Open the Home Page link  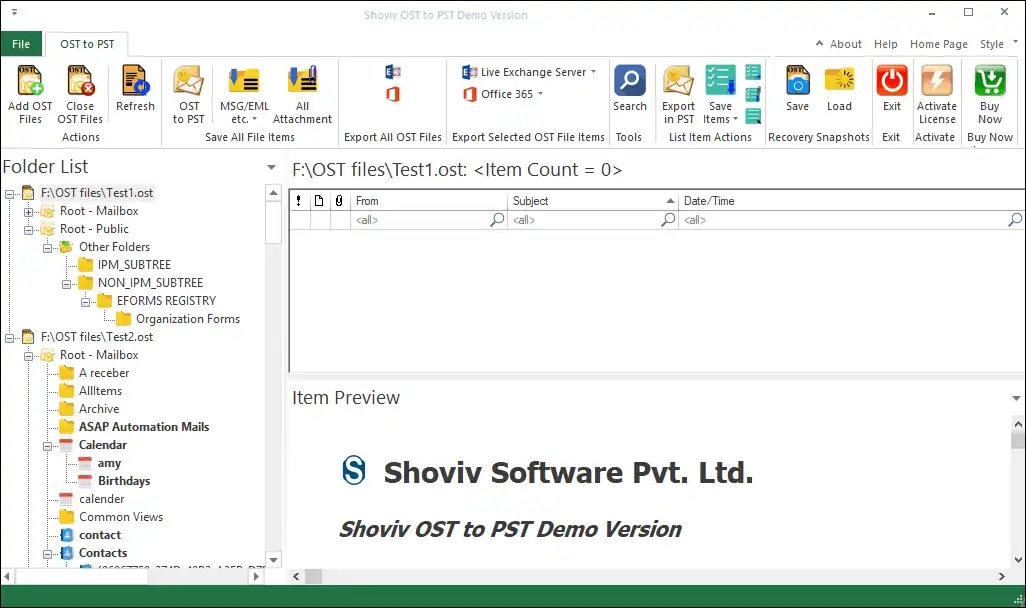tap(938, 43)
